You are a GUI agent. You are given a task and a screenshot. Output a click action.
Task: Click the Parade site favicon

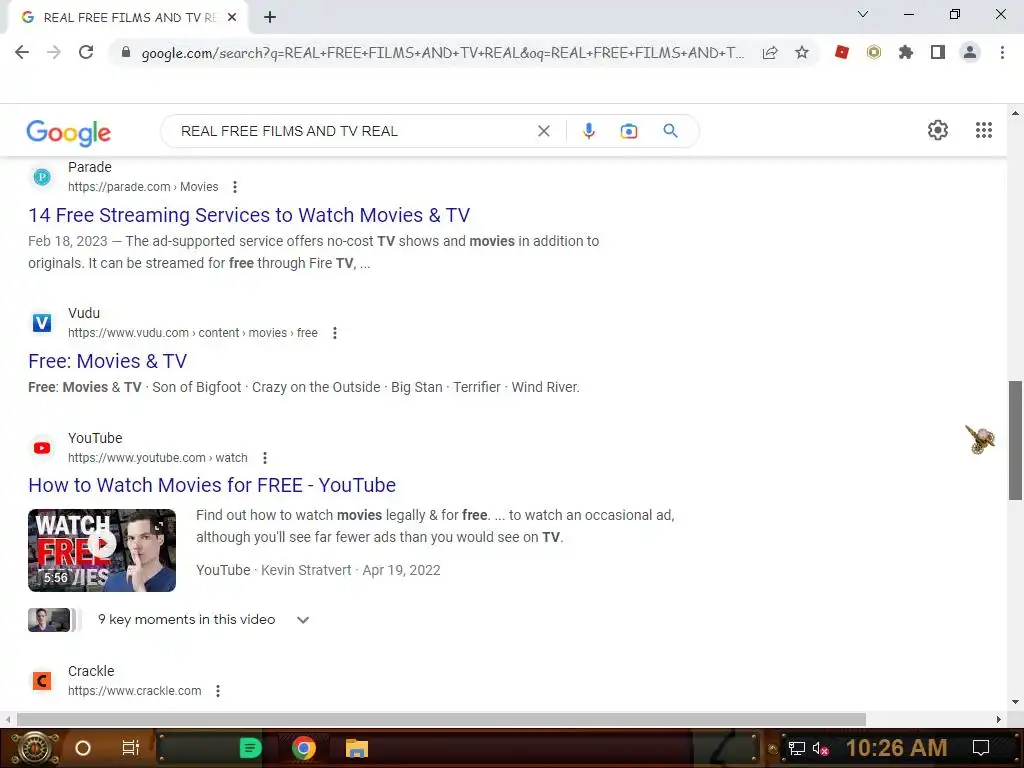(x=42, y=177)
